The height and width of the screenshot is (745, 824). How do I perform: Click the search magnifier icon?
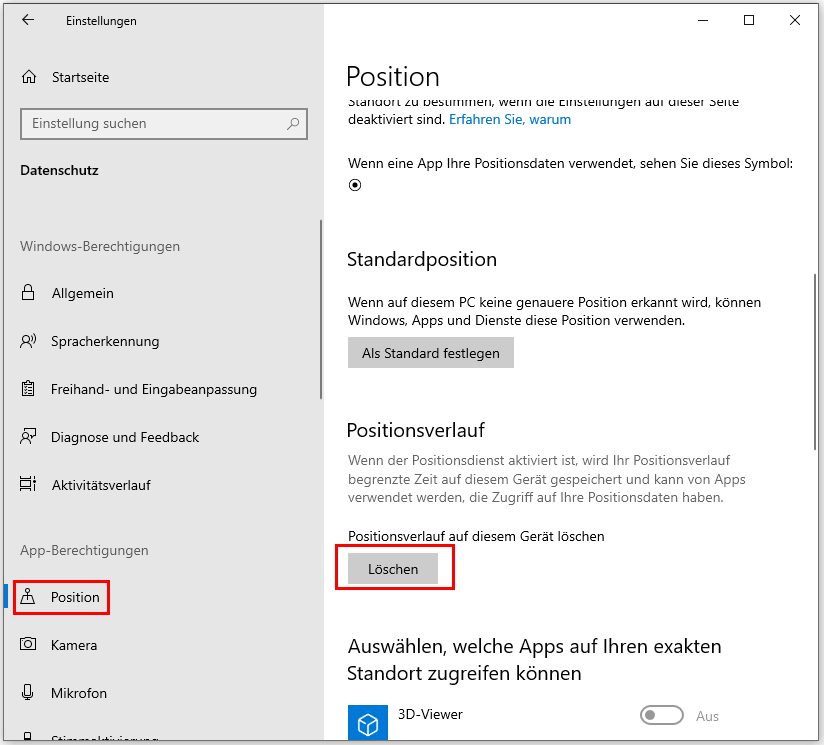click(293, 124)
